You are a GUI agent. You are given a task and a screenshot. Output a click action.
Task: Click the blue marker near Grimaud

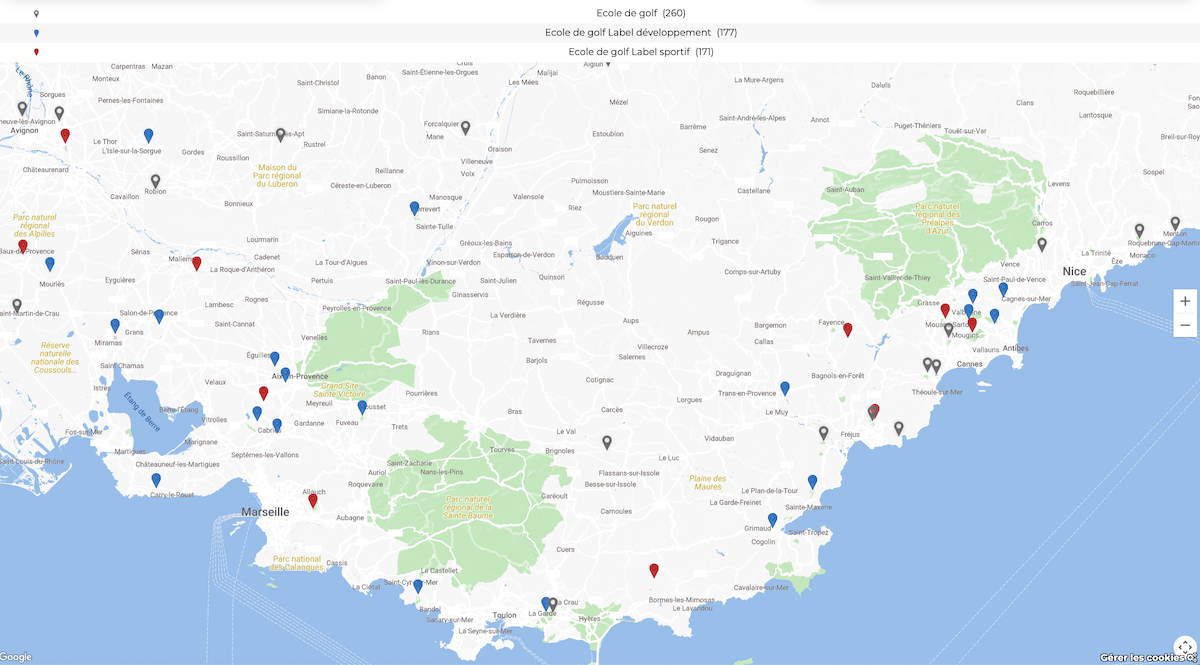(772, 519)
